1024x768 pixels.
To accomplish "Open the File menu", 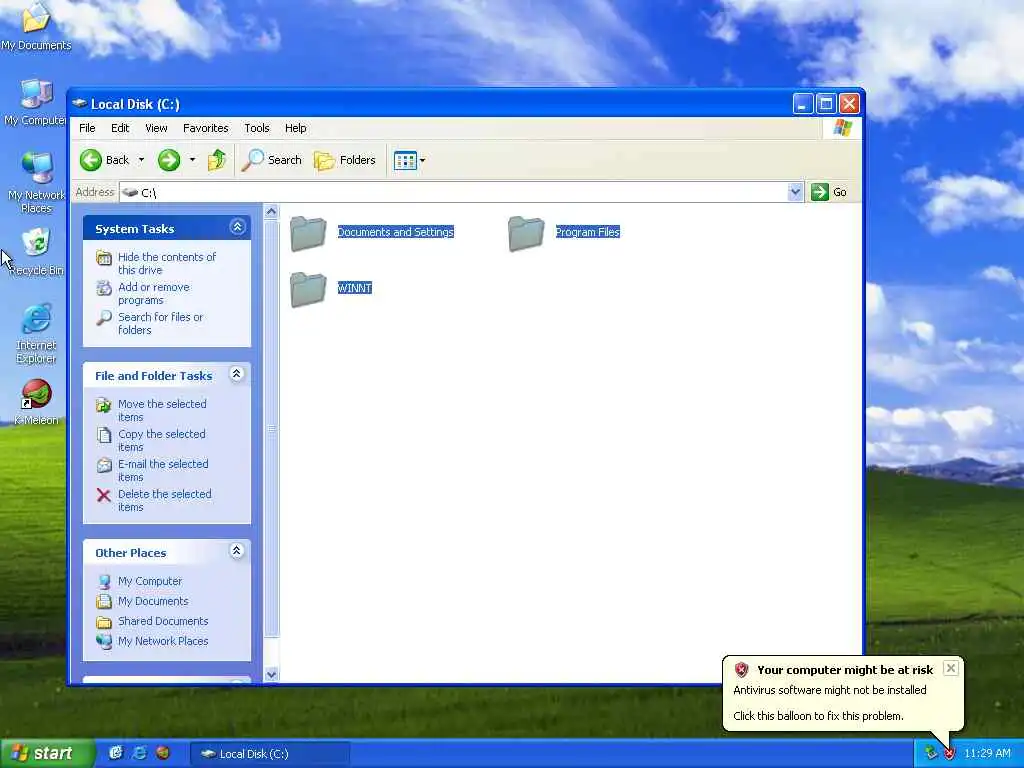I will click(x=87, y=128).
